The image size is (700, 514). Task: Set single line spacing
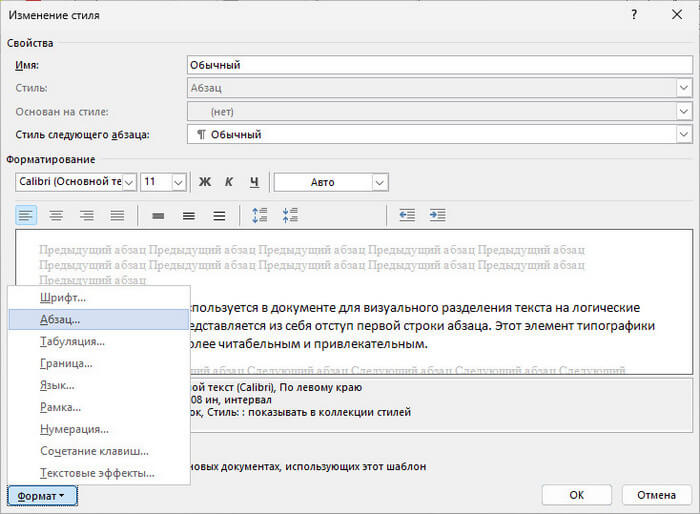(158, 216)
